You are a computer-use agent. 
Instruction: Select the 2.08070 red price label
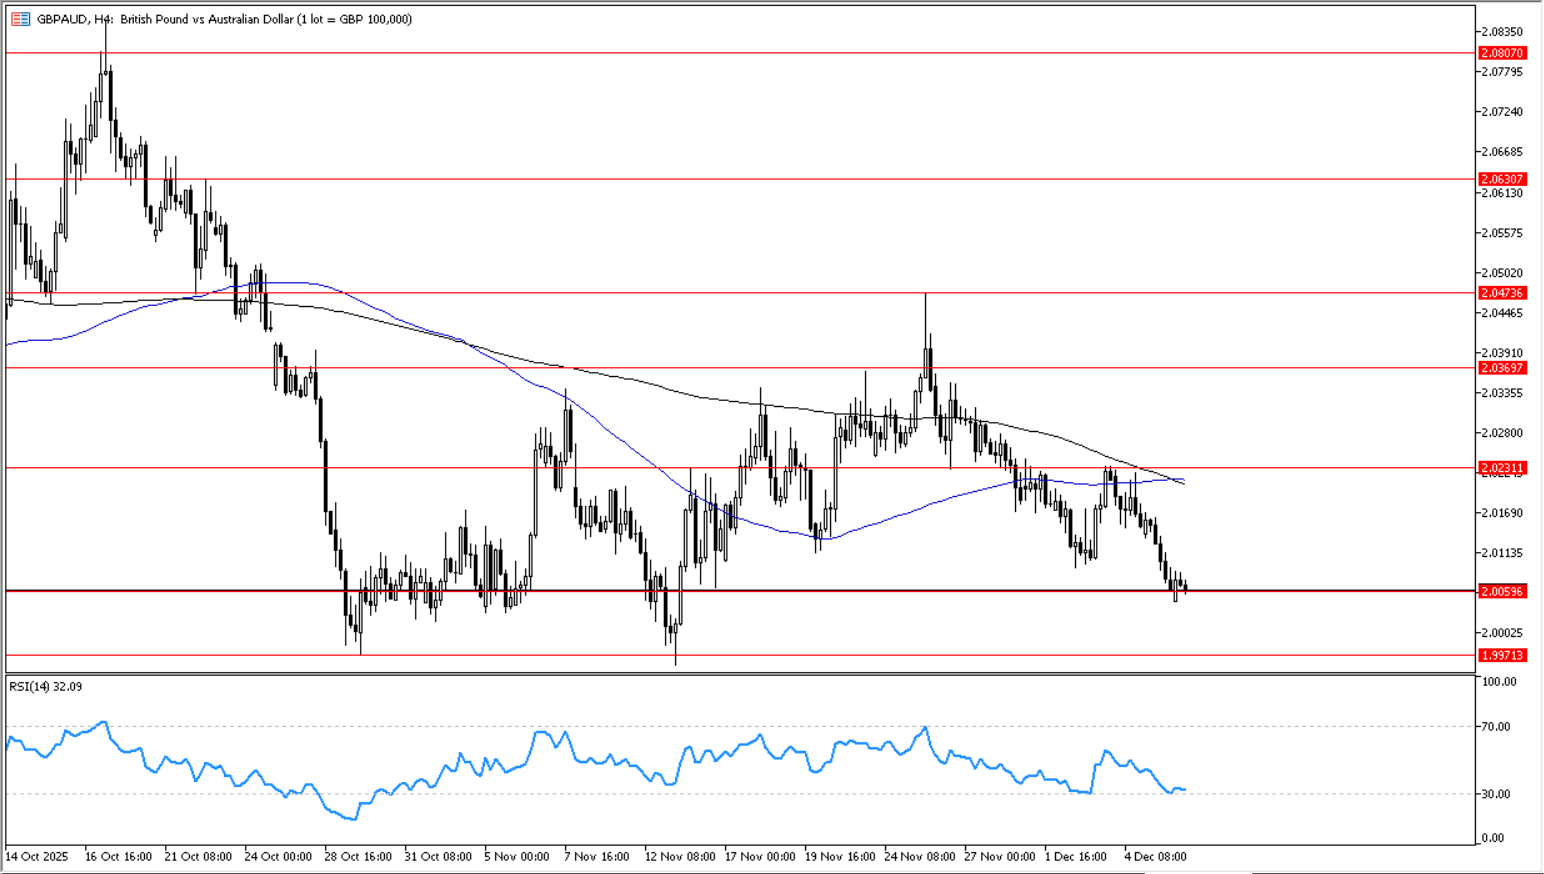click(x=1502, y=53)
